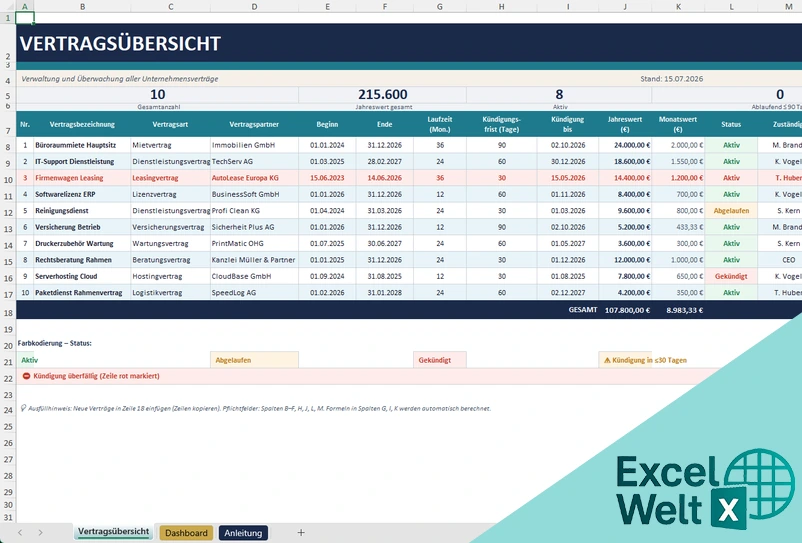
Task: Select cell Büroraummiete Hauptsitz
Action: [82, 145]
